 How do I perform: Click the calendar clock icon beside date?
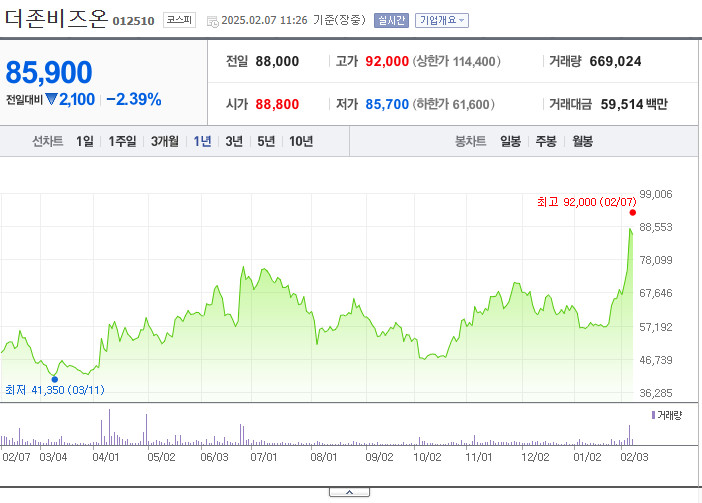(212, 21)
